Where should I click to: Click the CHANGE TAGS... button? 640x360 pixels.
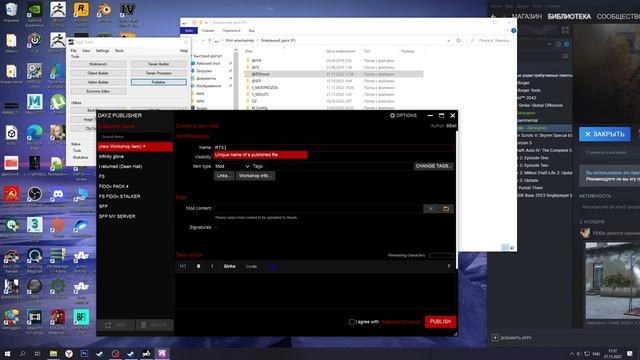click(x=433, y=166)
